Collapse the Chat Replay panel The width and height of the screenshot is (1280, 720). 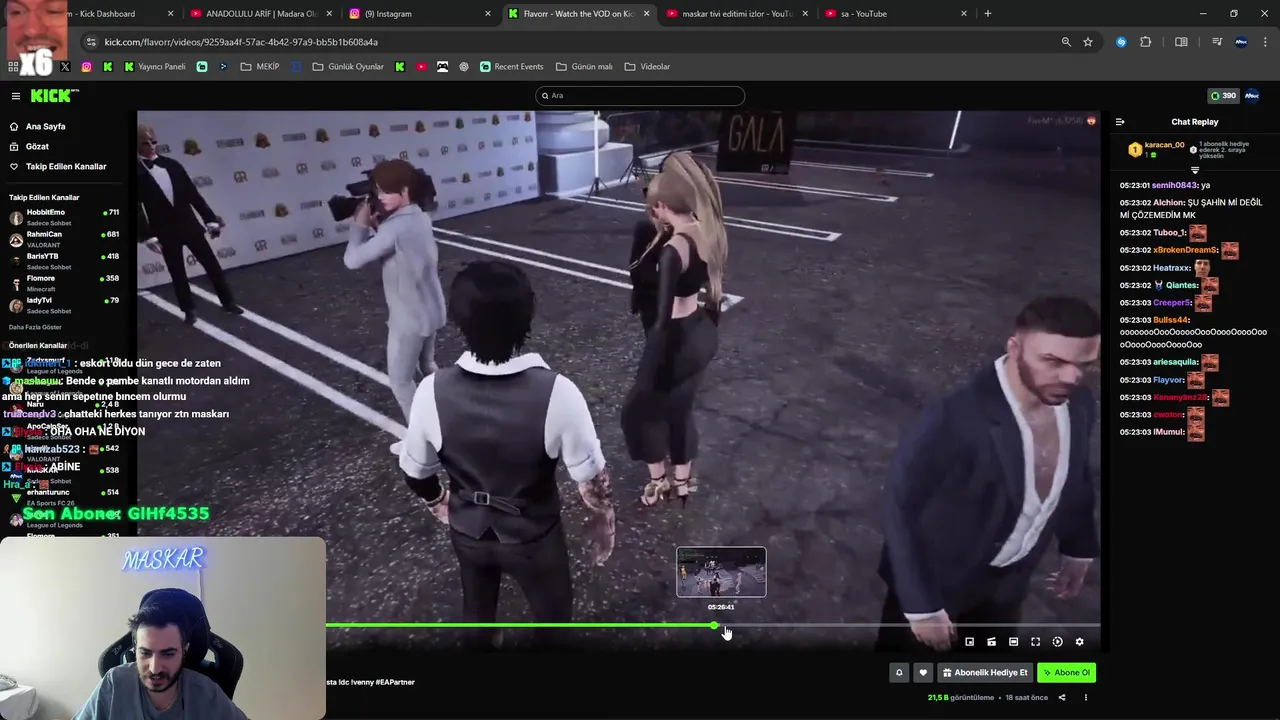(1120, 122)
